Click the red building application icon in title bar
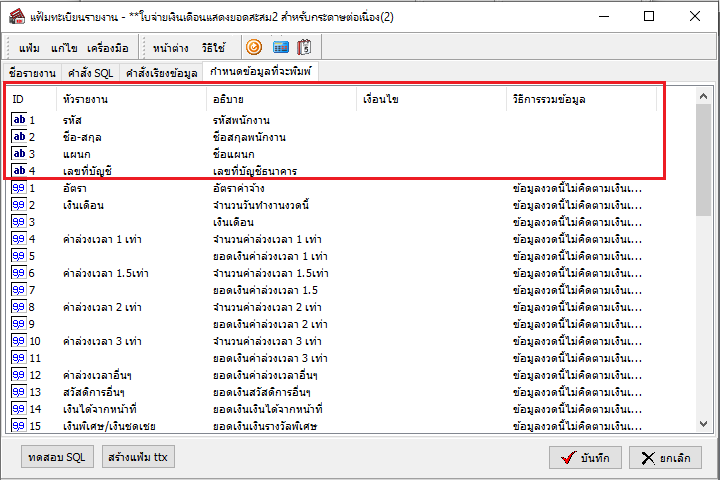 17,17
